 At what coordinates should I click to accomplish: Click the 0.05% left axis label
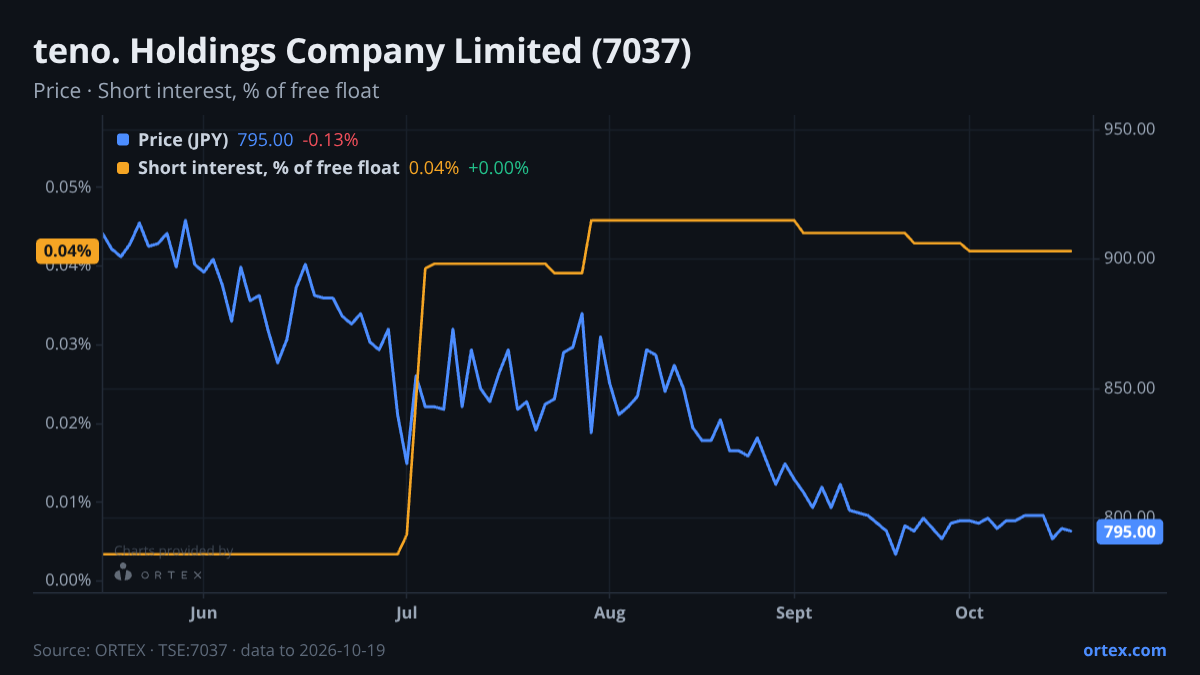[68, 187]
